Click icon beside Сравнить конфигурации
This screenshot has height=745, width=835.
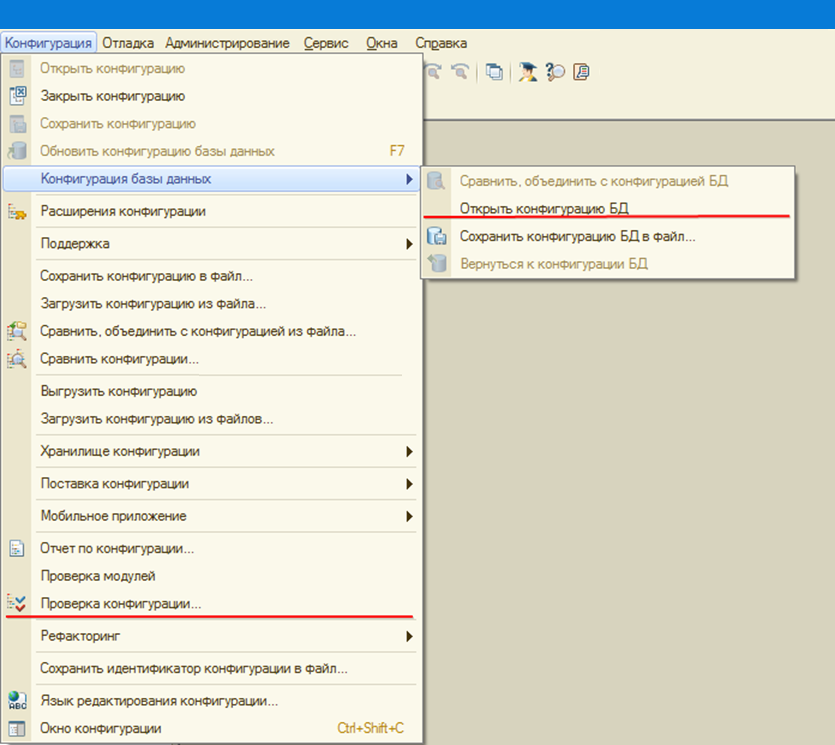tap(17, 359)
